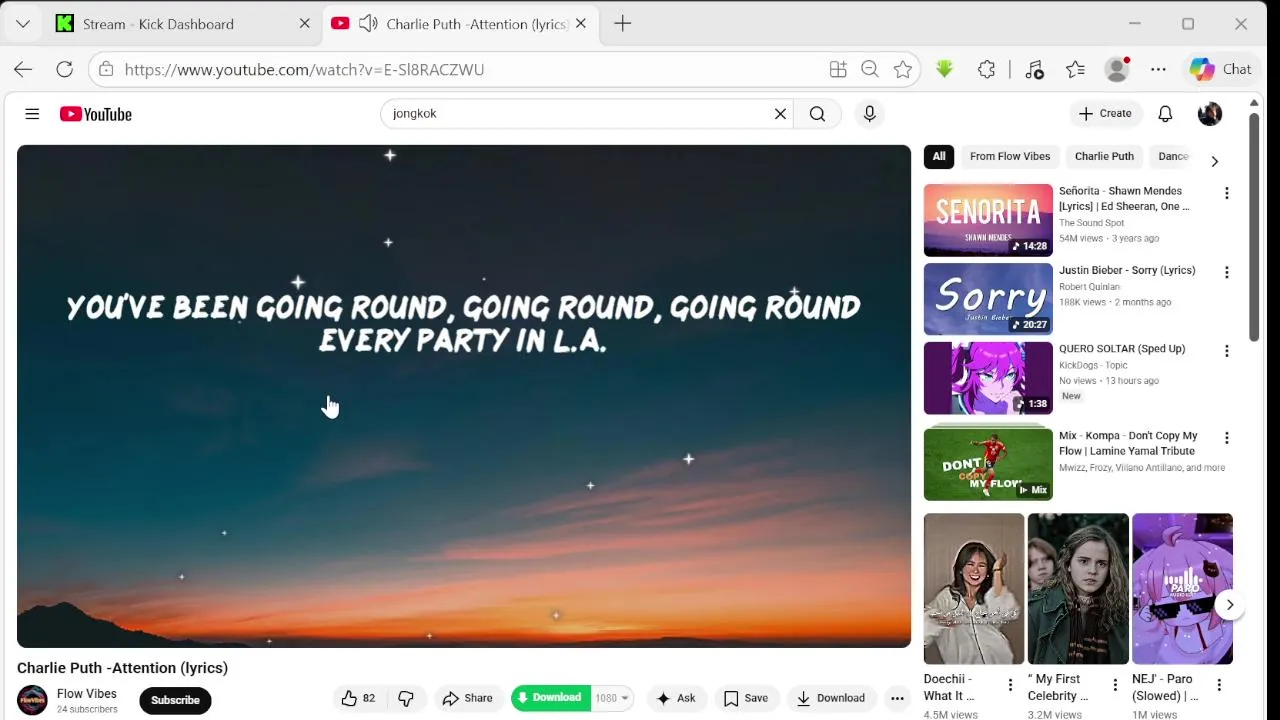The width and height of the screenshot is (1280, 720).
Task: Save the video to a playlist
Action: tap(746, 698)
